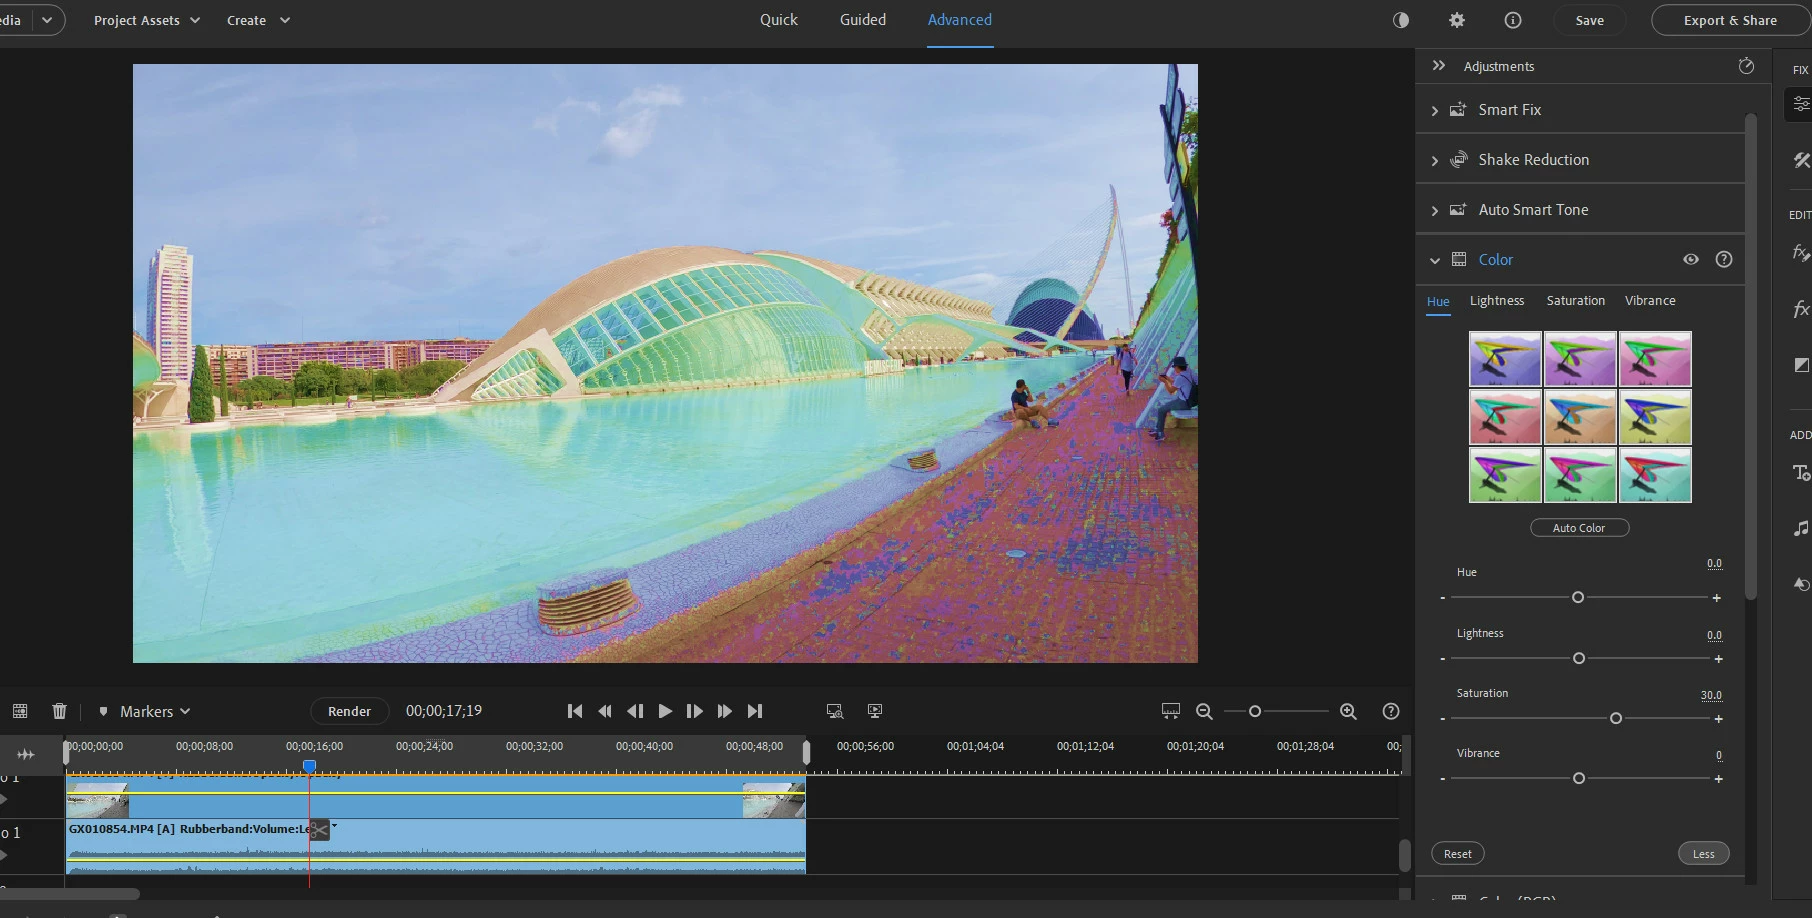Image resolution: width=1812 pixels, height=918 pixels.
Task: Step back one frame
Action: point(635,711)
